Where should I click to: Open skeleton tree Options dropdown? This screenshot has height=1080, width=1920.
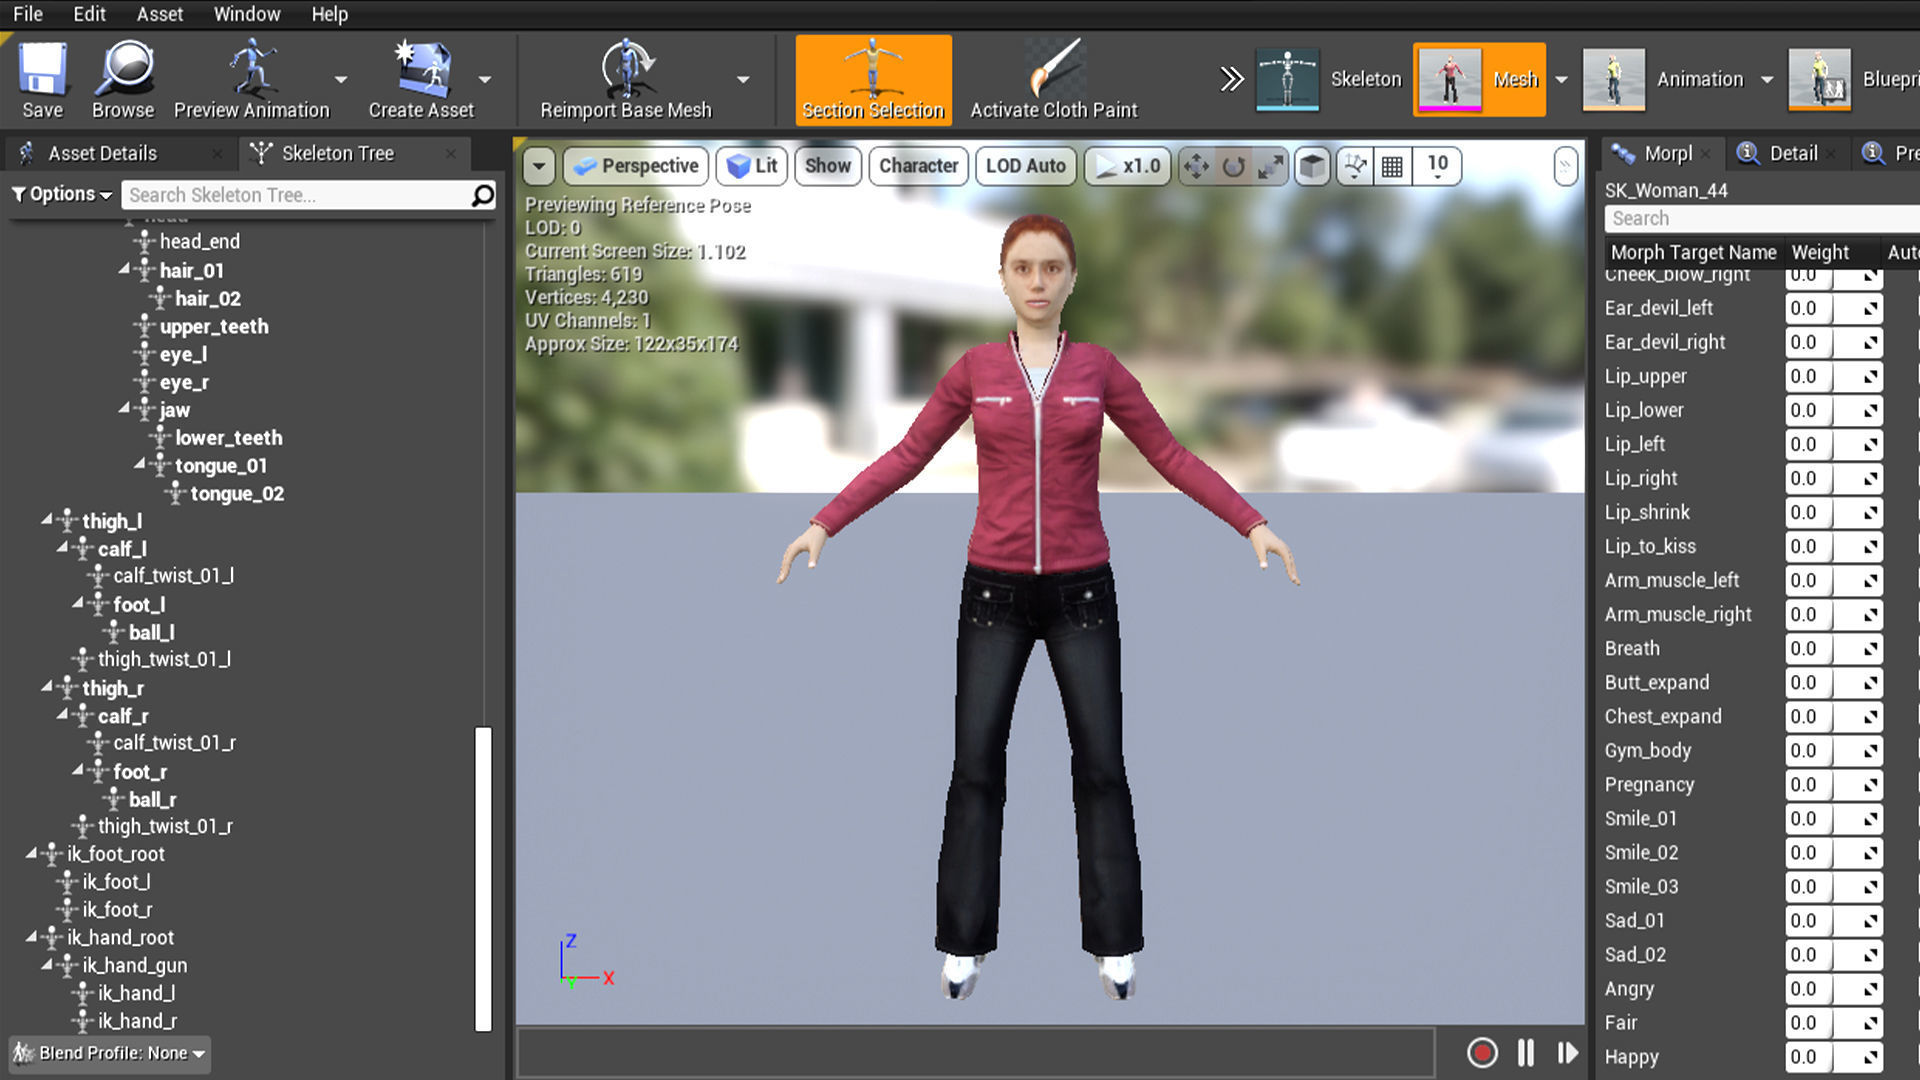(62, 194)
